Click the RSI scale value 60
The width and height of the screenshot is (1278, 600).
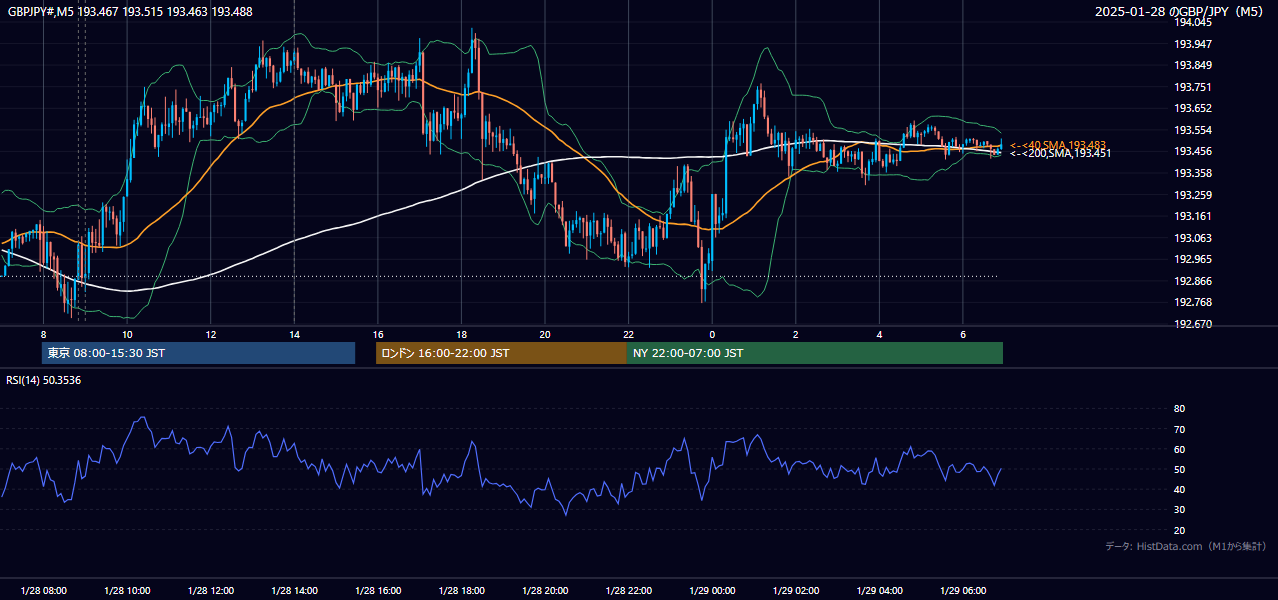click(1179, 449)
